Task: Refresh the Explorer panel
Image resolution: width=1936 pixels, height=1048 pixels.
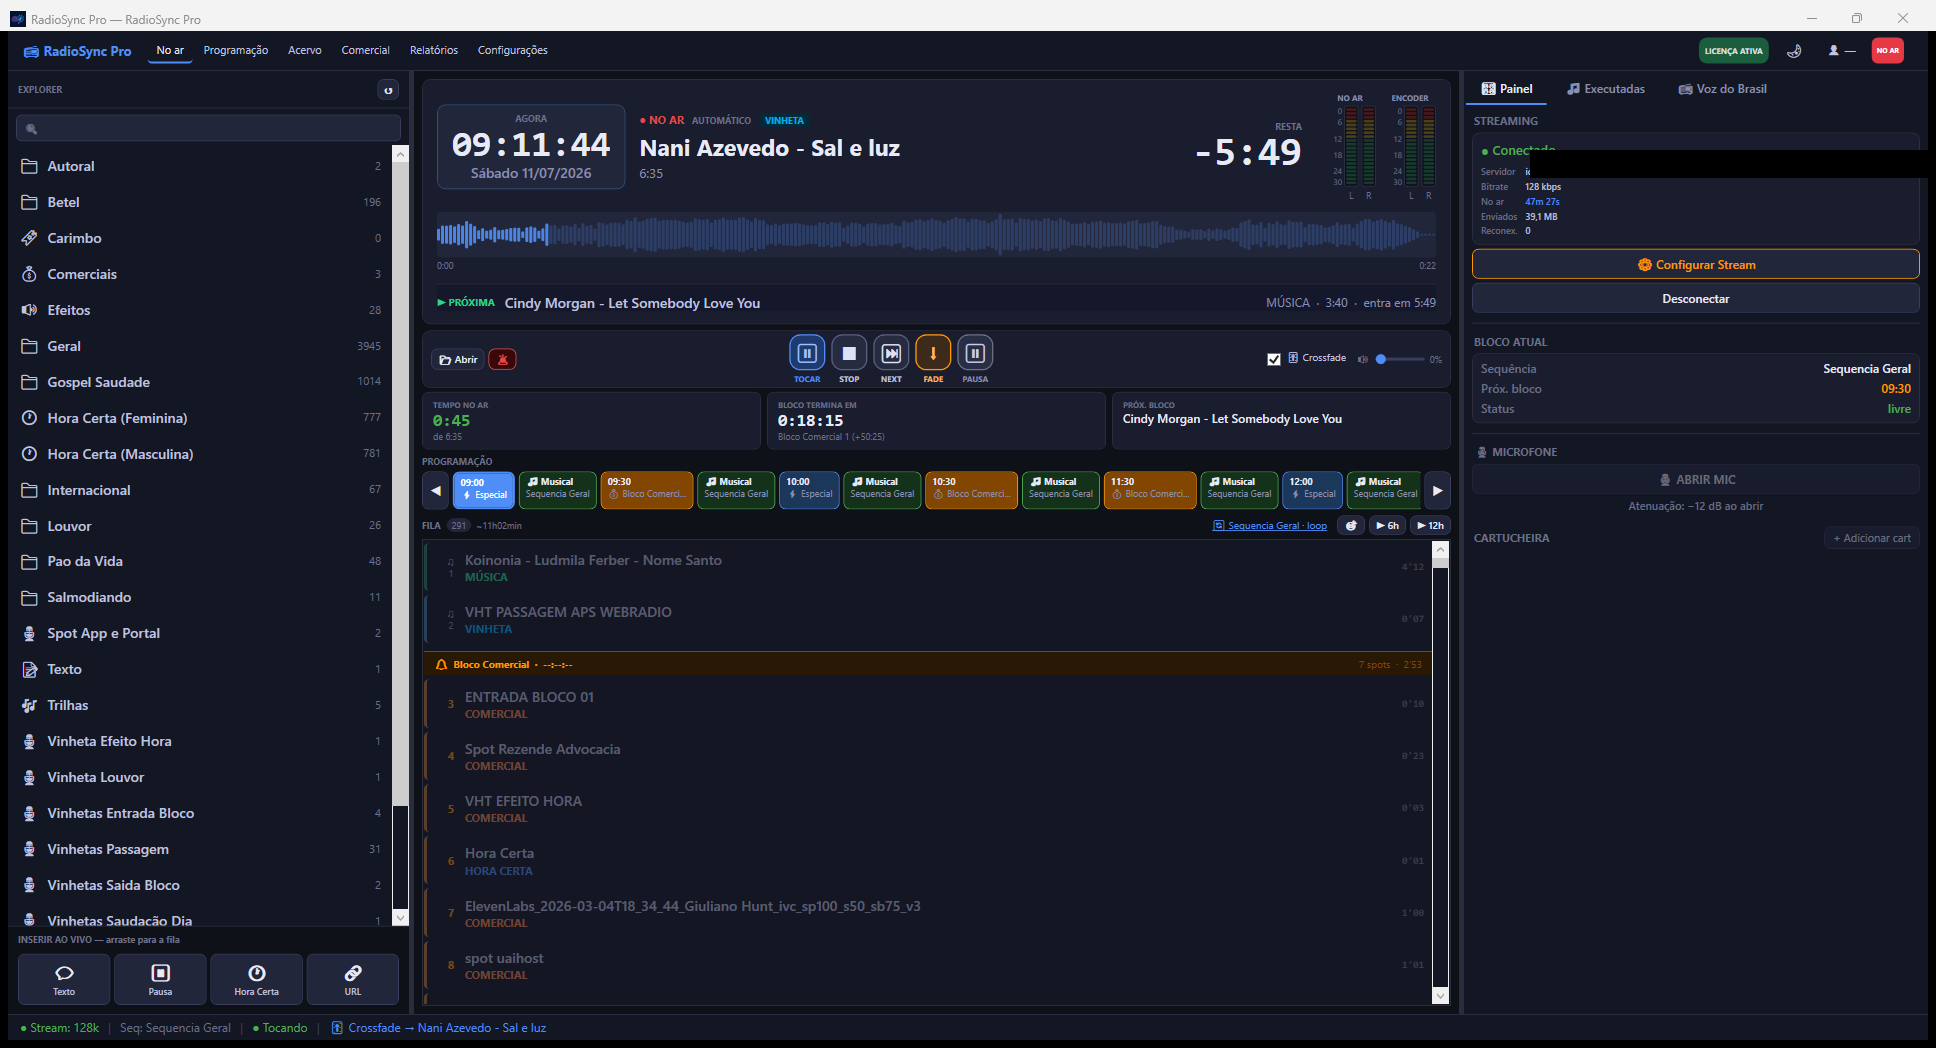Action: pos(388,90)
